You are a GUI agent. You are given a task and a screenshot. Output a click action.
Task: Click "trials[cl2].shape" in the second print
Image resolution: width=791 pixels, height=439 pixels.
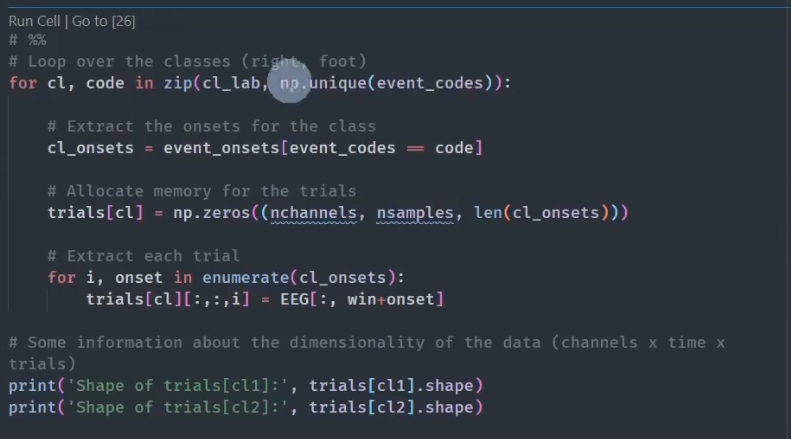point(396,407)
